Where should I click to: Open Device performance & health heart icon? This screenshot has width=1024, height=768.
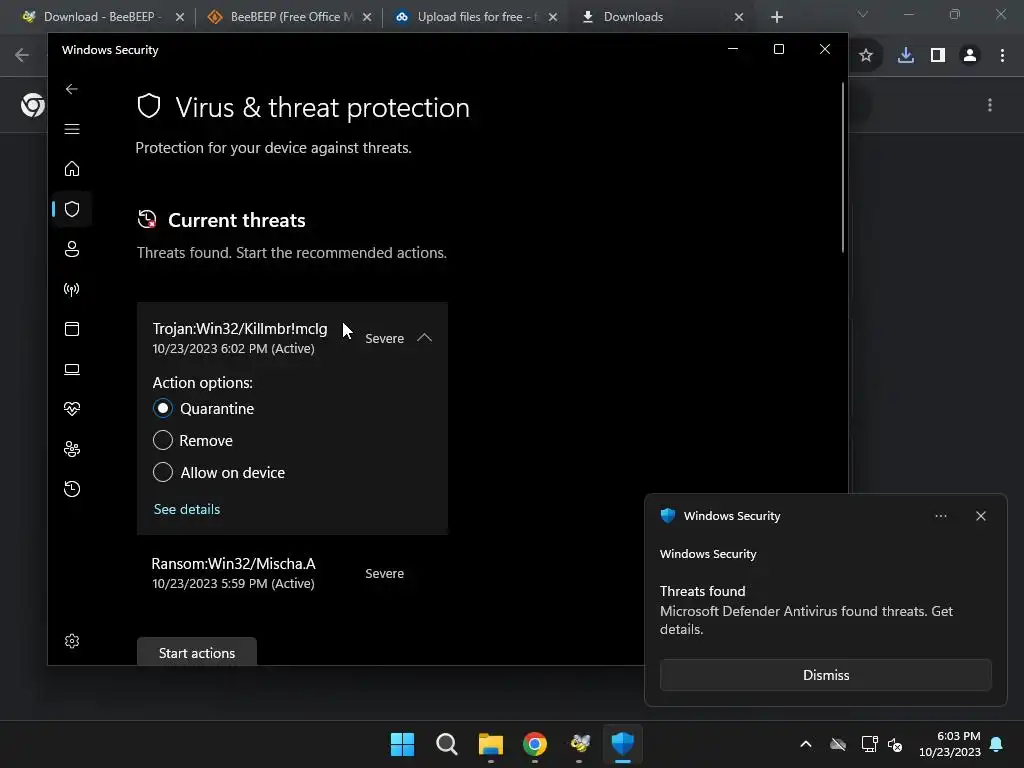pos(72,409)
